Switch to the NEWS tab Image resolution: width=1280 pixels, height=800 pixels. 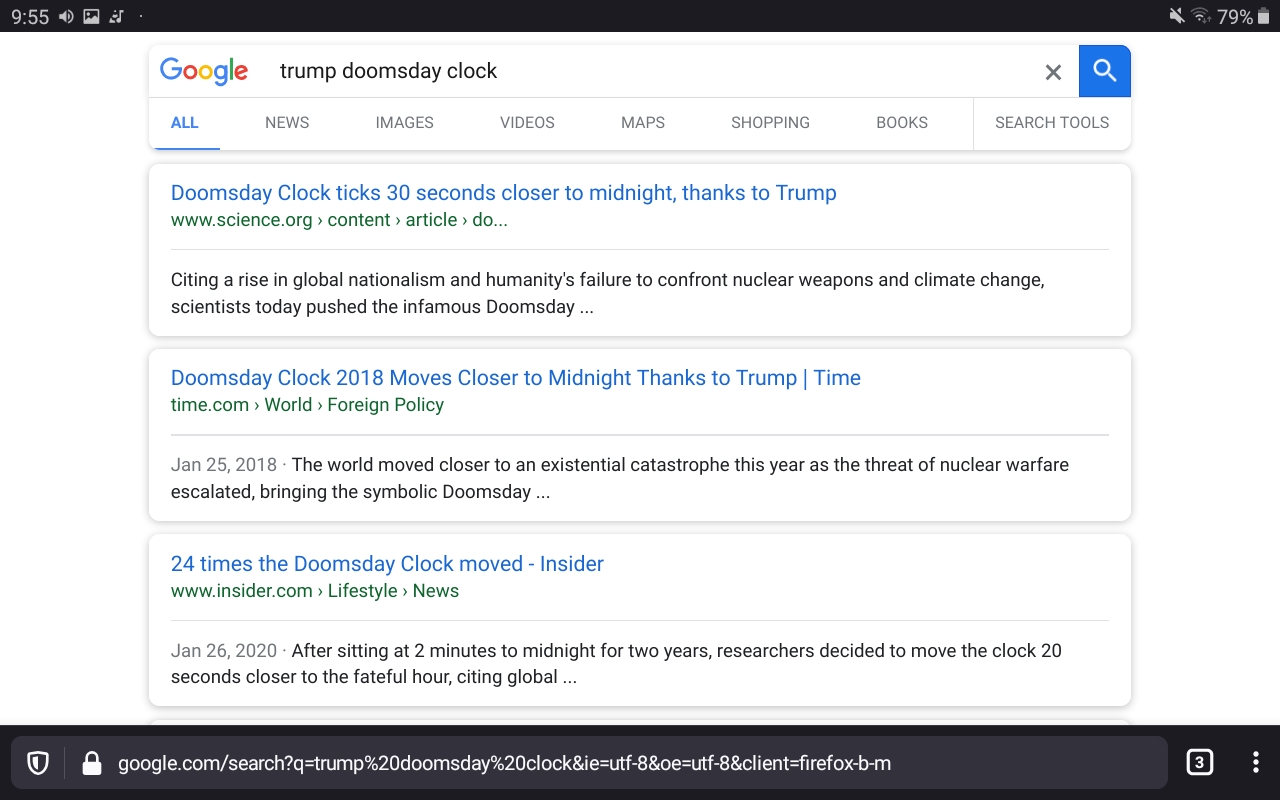(287, 123)
